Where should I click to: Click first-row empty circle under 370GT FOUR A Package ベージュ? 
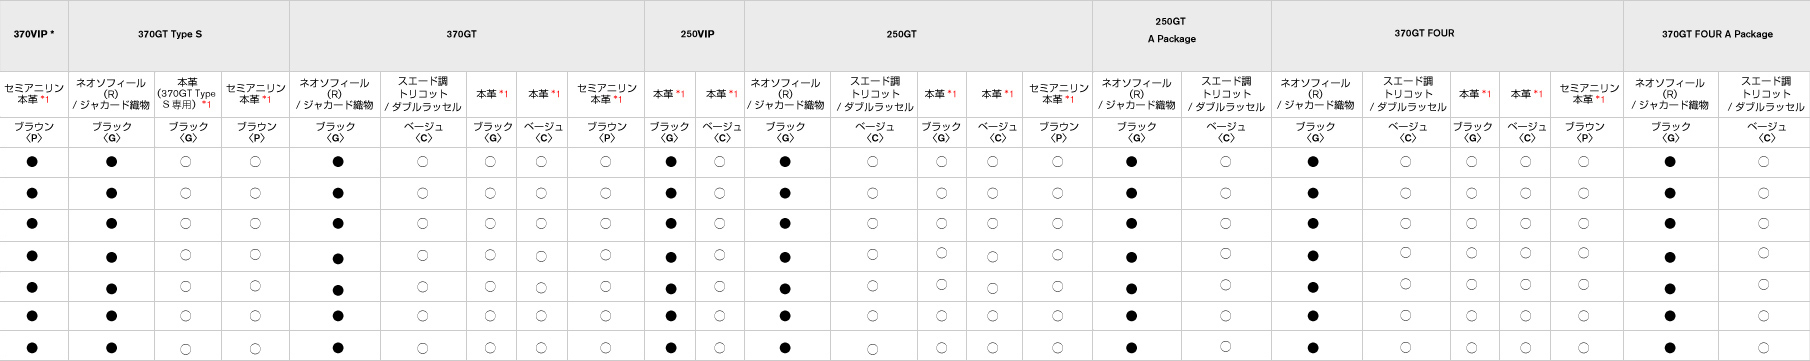coord(1763,162)
